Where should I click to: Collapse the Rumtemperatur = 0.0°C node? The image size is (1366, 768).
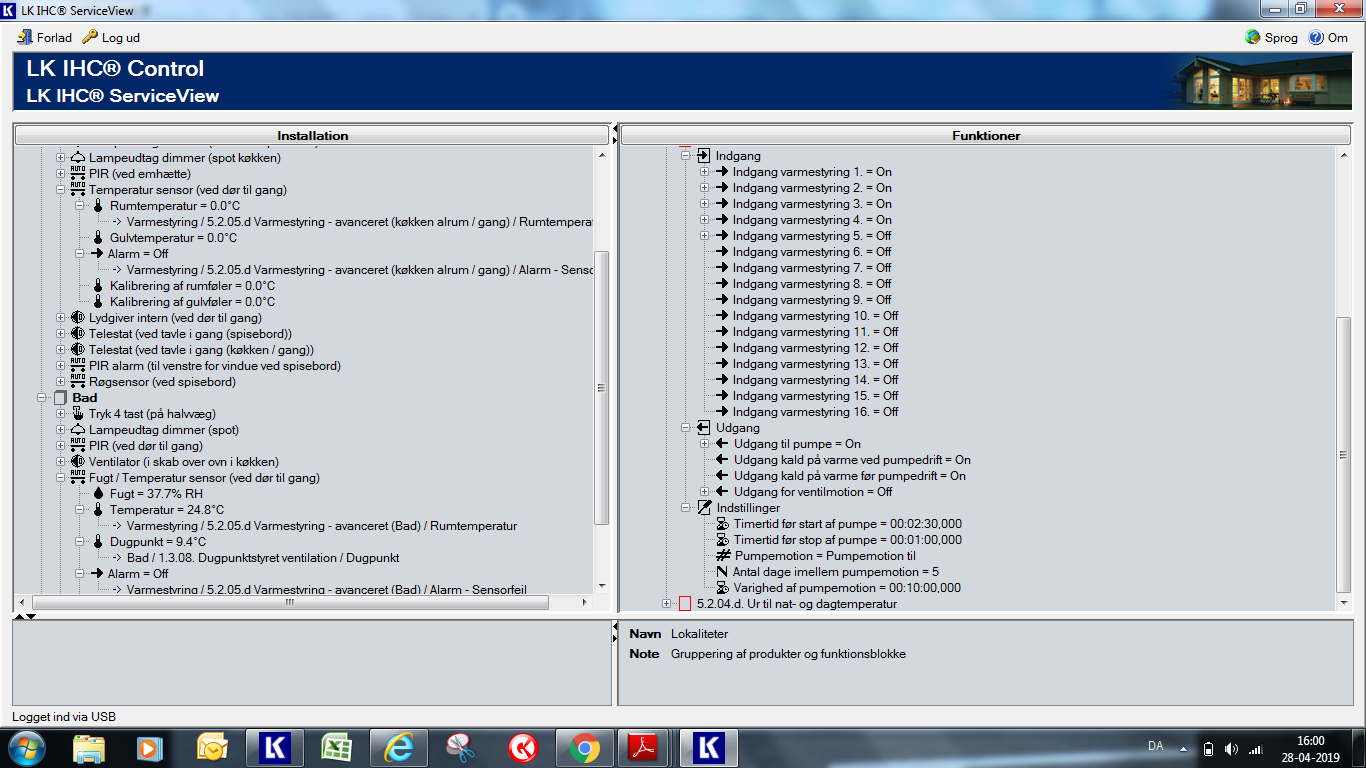79,206
